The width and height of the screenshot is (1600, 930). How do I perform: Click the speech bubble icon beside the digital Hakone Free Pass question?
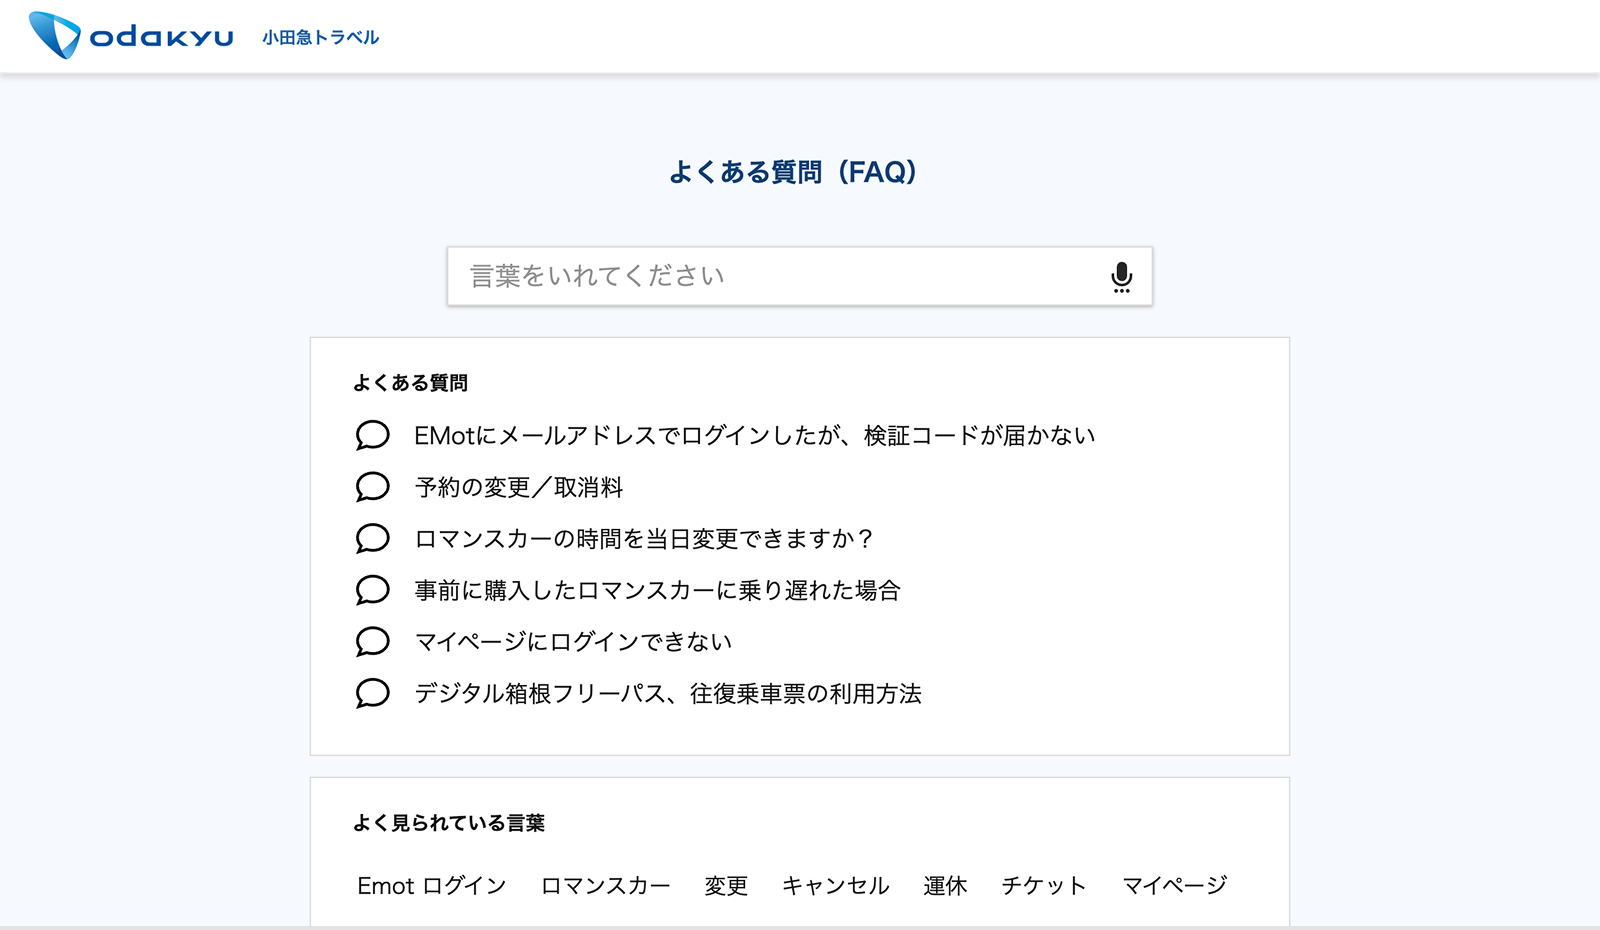coord(371,693)
